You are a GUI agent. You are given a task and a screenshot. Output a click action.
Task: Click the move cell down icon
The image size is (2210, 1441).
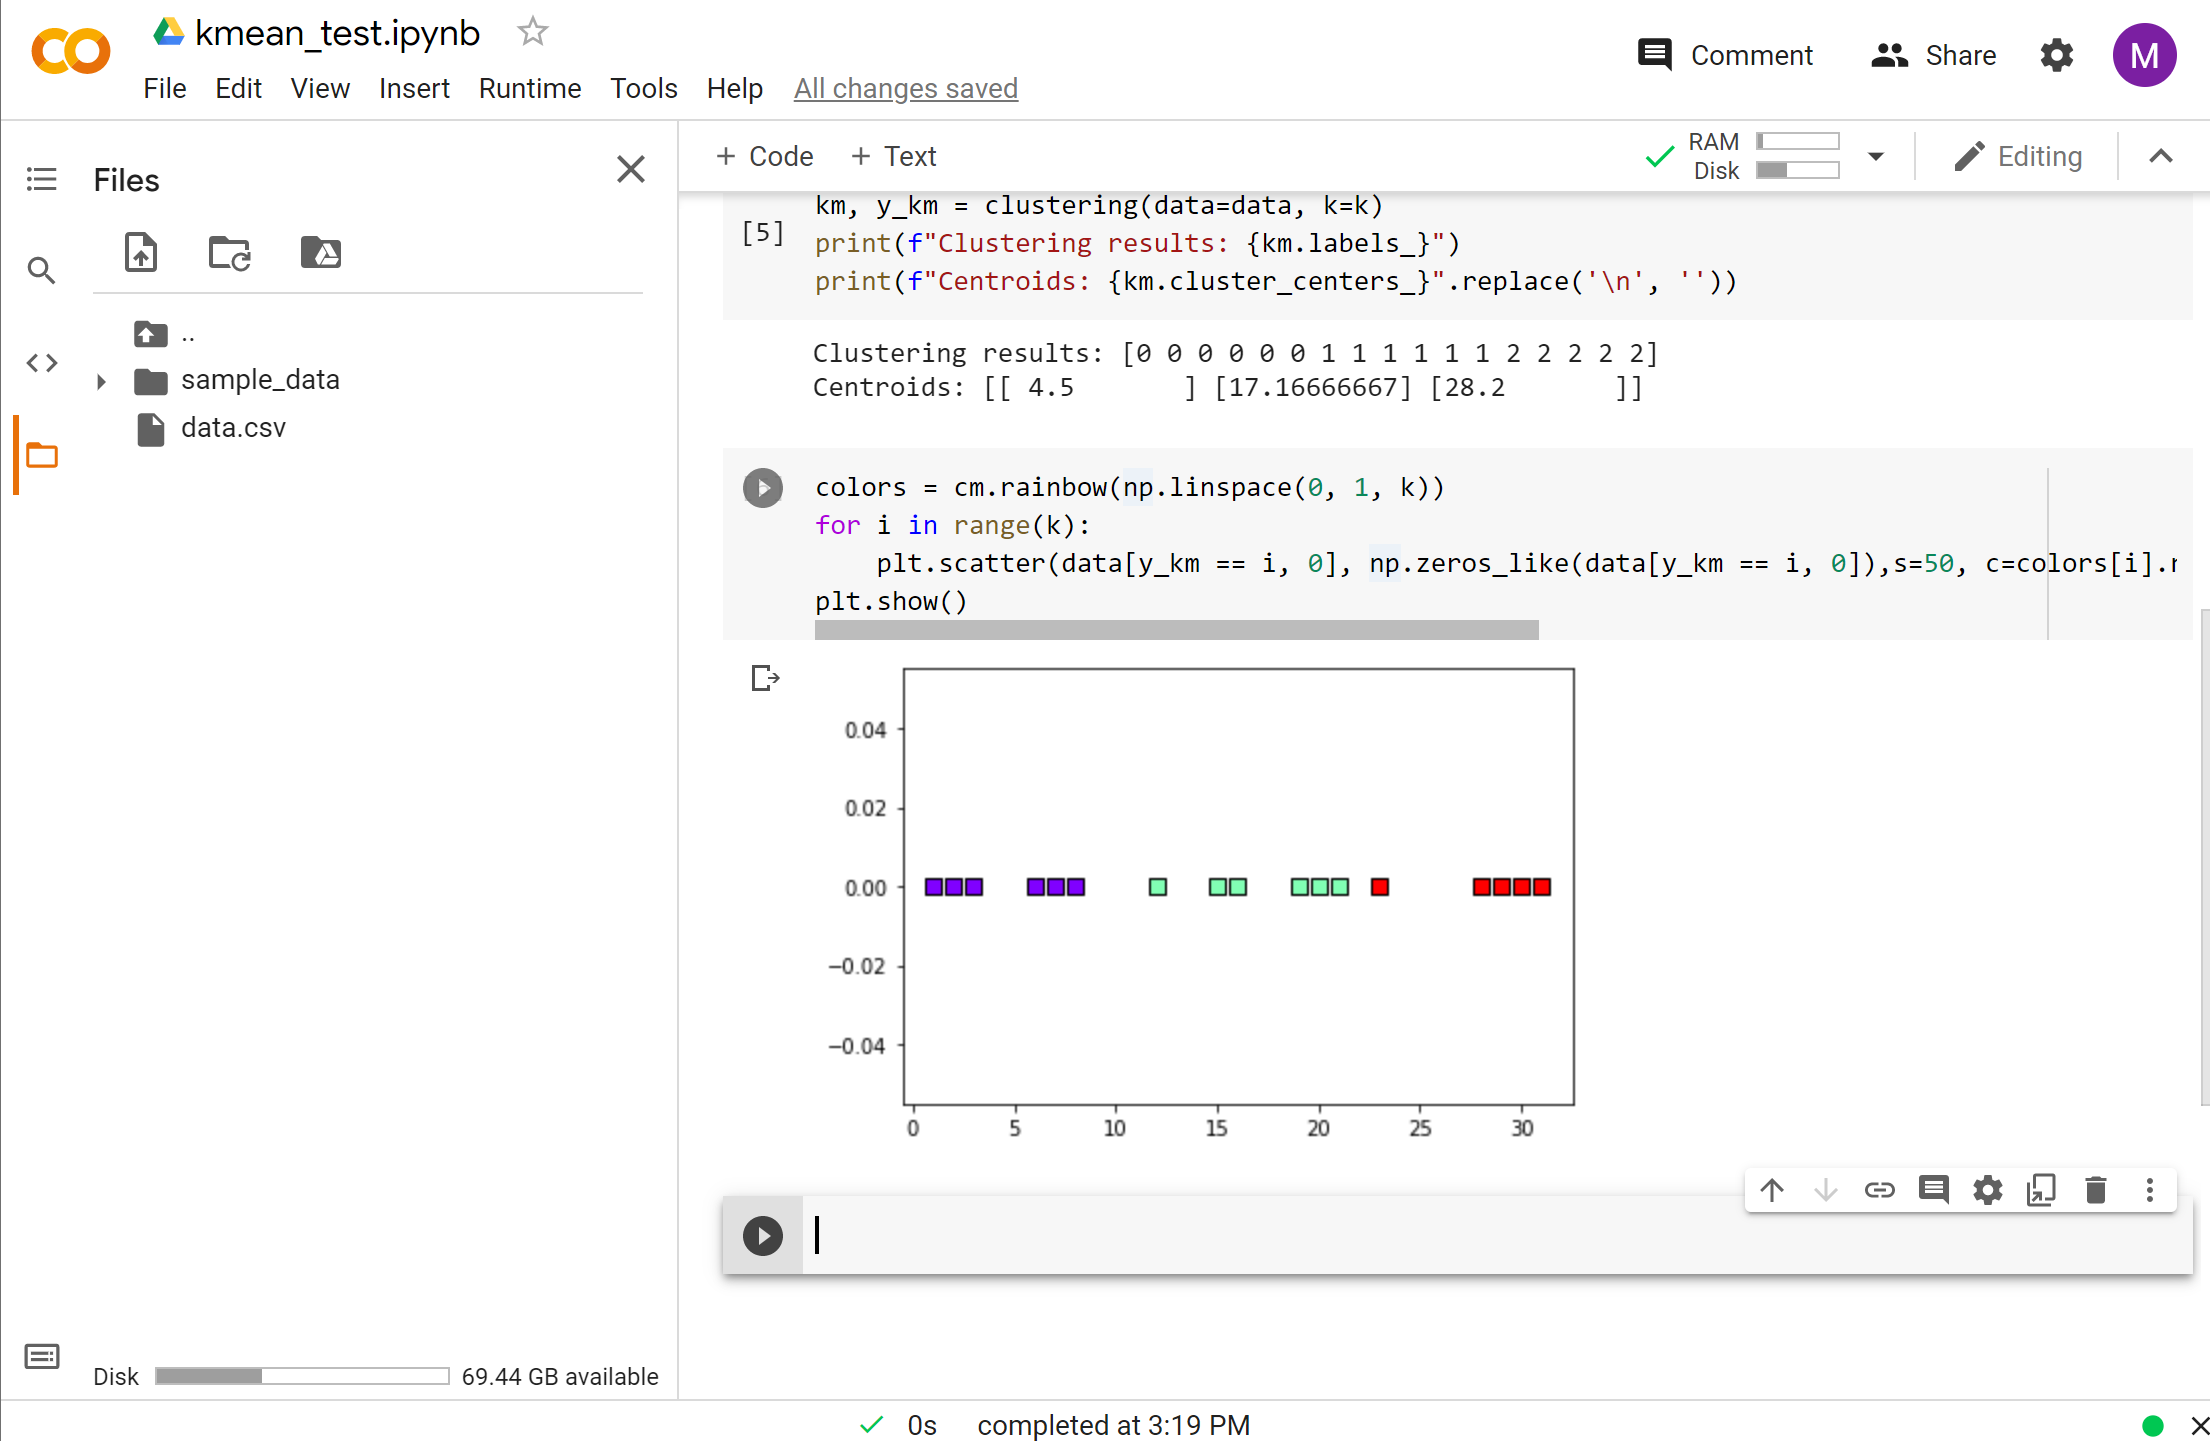pos(1825,1191)
